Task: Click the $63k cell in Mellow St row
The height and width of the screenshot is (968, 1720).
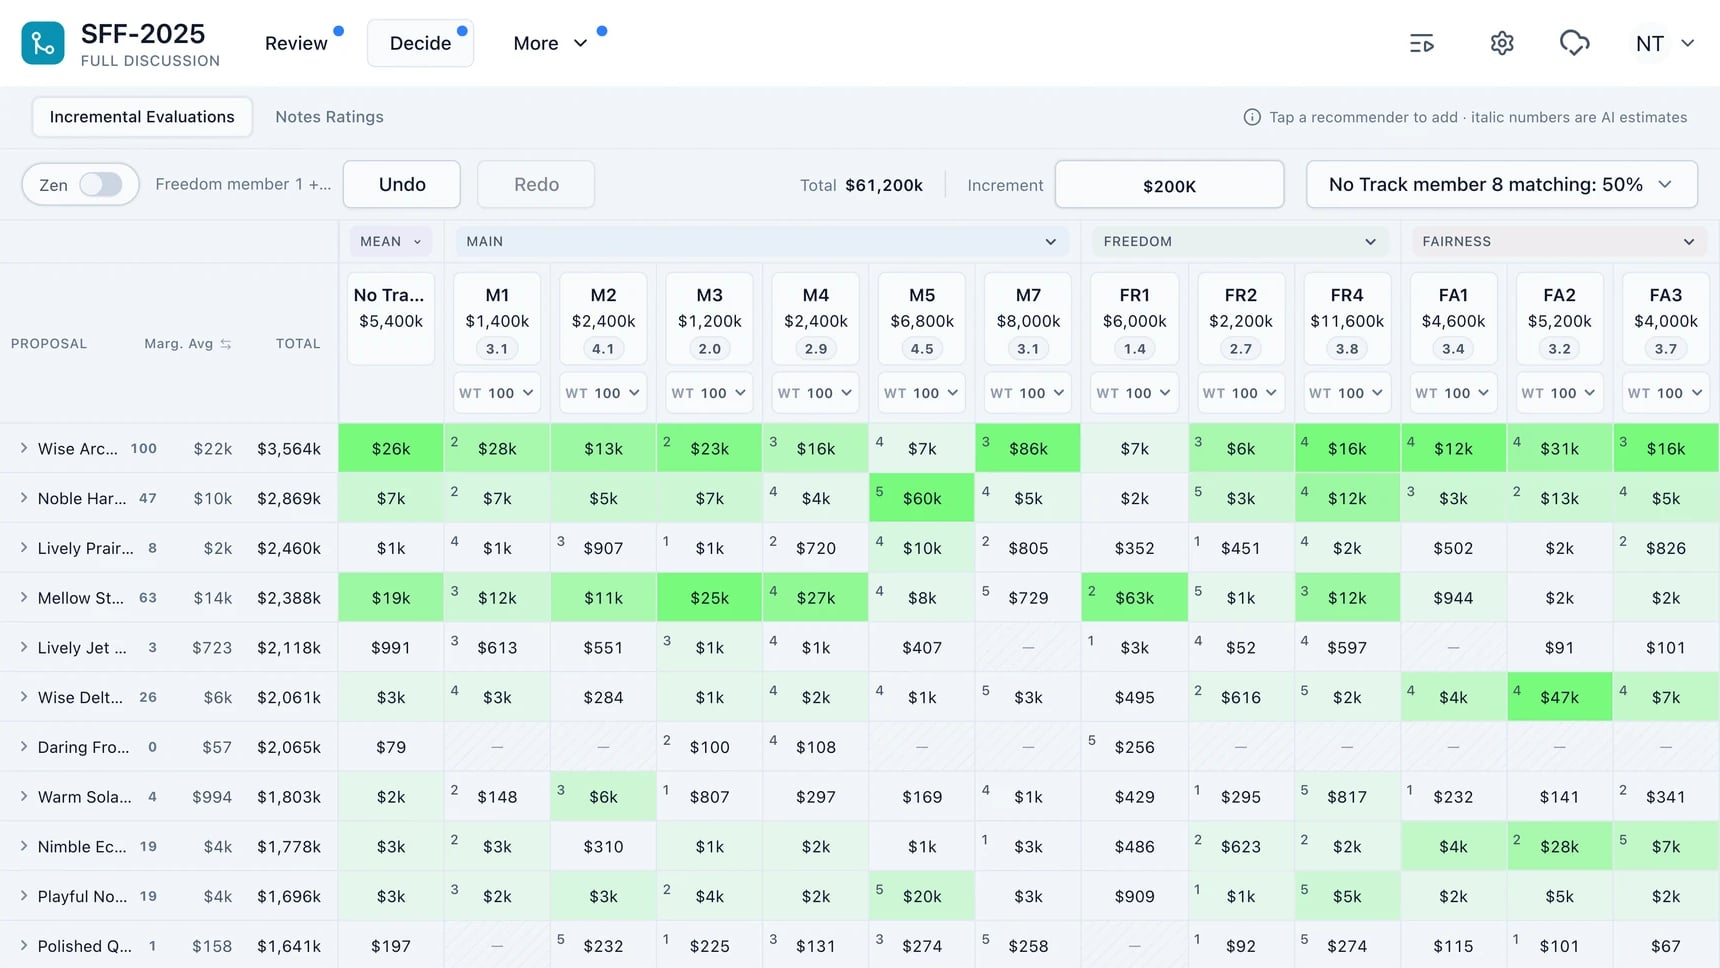Action: pyautogui.click(x=1134, y=598)
